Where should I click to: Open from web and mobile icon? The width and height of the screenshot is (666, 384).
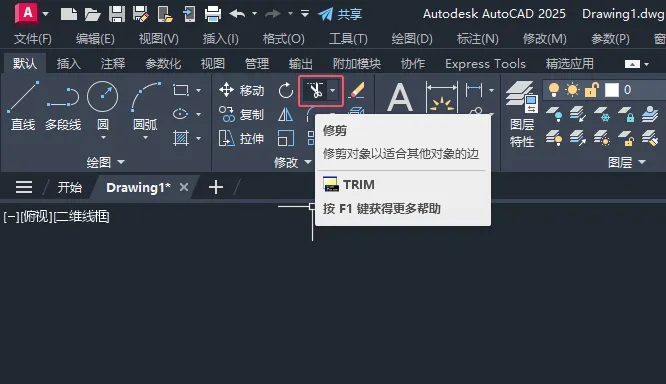165,14
